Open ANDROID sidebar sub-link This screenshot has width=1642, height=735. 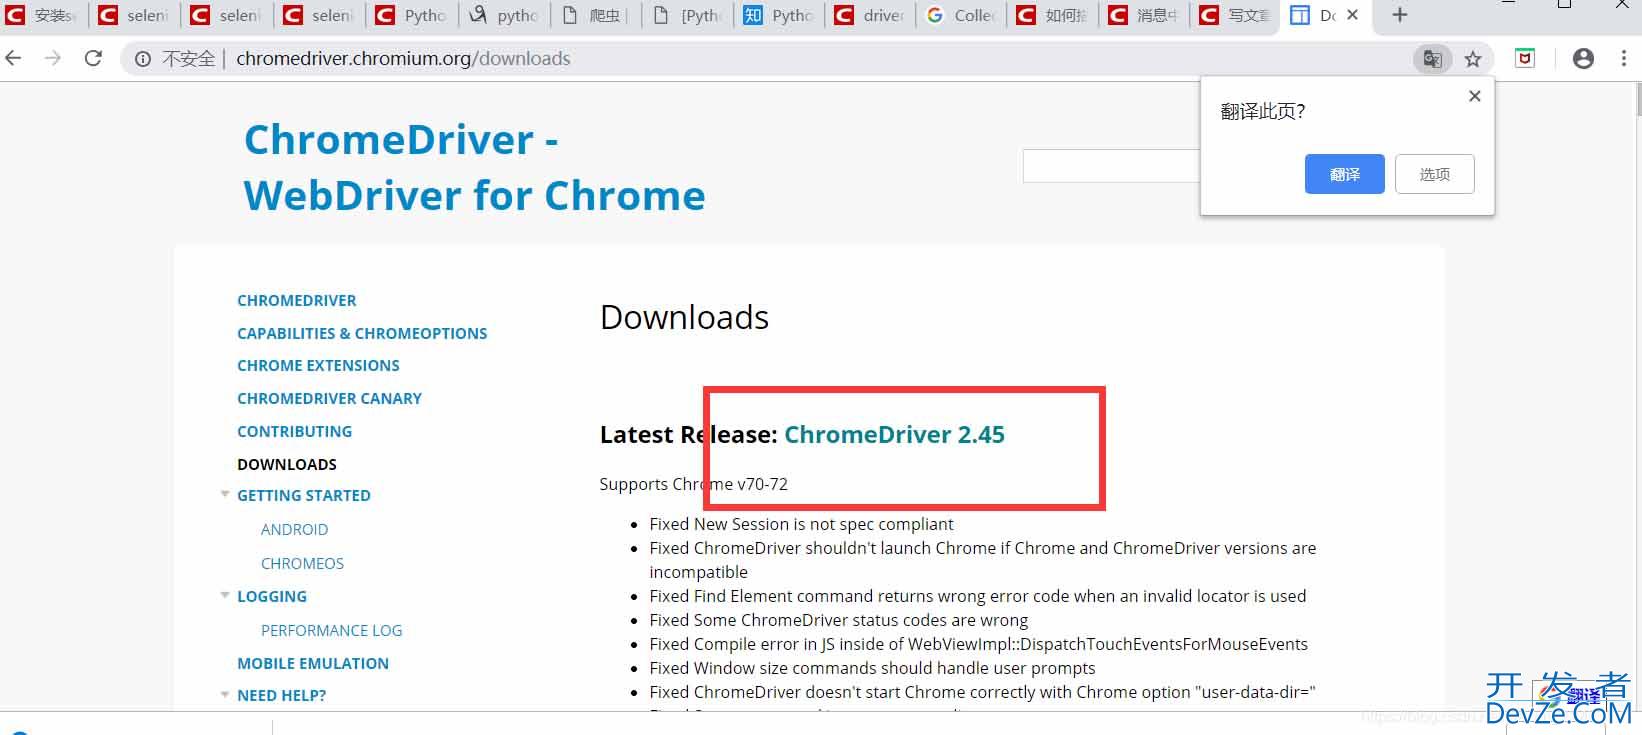[294, 529]
